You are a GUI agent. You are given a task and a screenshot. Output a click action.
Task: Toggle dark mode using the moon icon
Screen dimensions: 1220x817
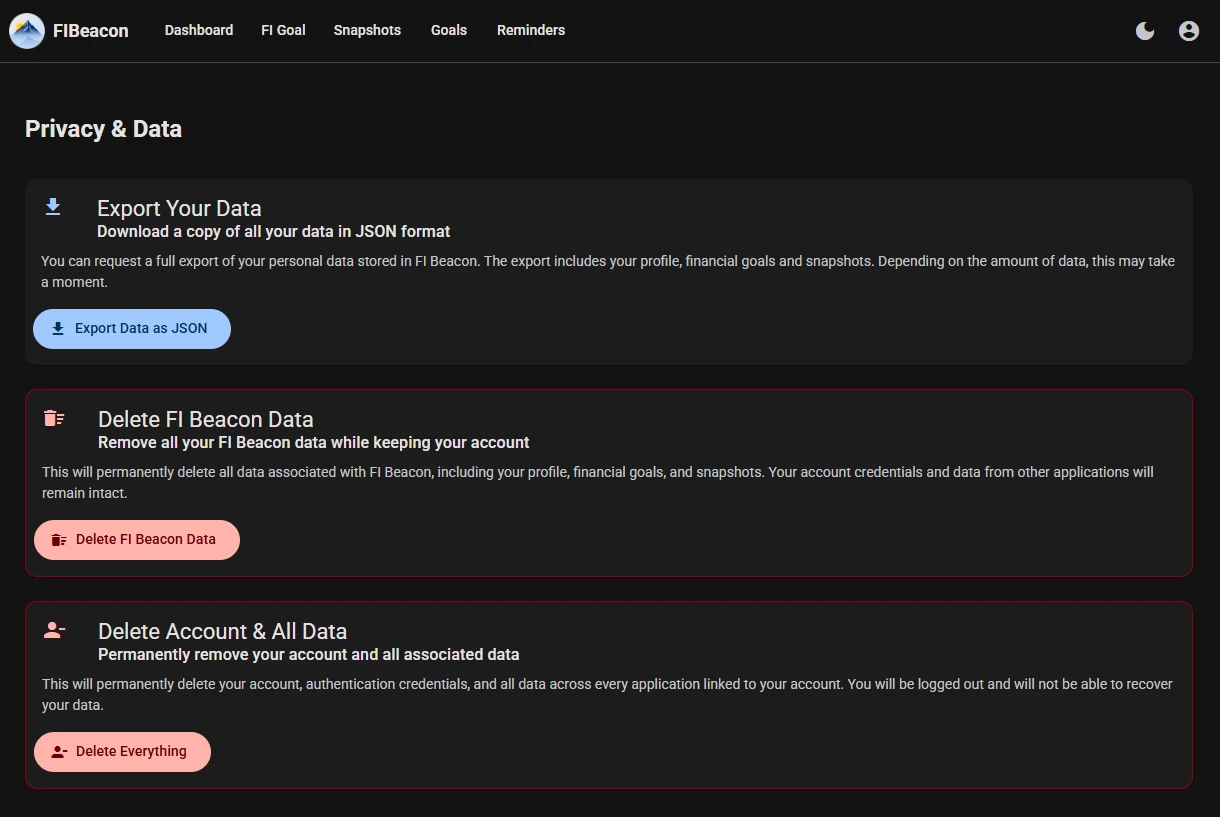pos(1144,31)
